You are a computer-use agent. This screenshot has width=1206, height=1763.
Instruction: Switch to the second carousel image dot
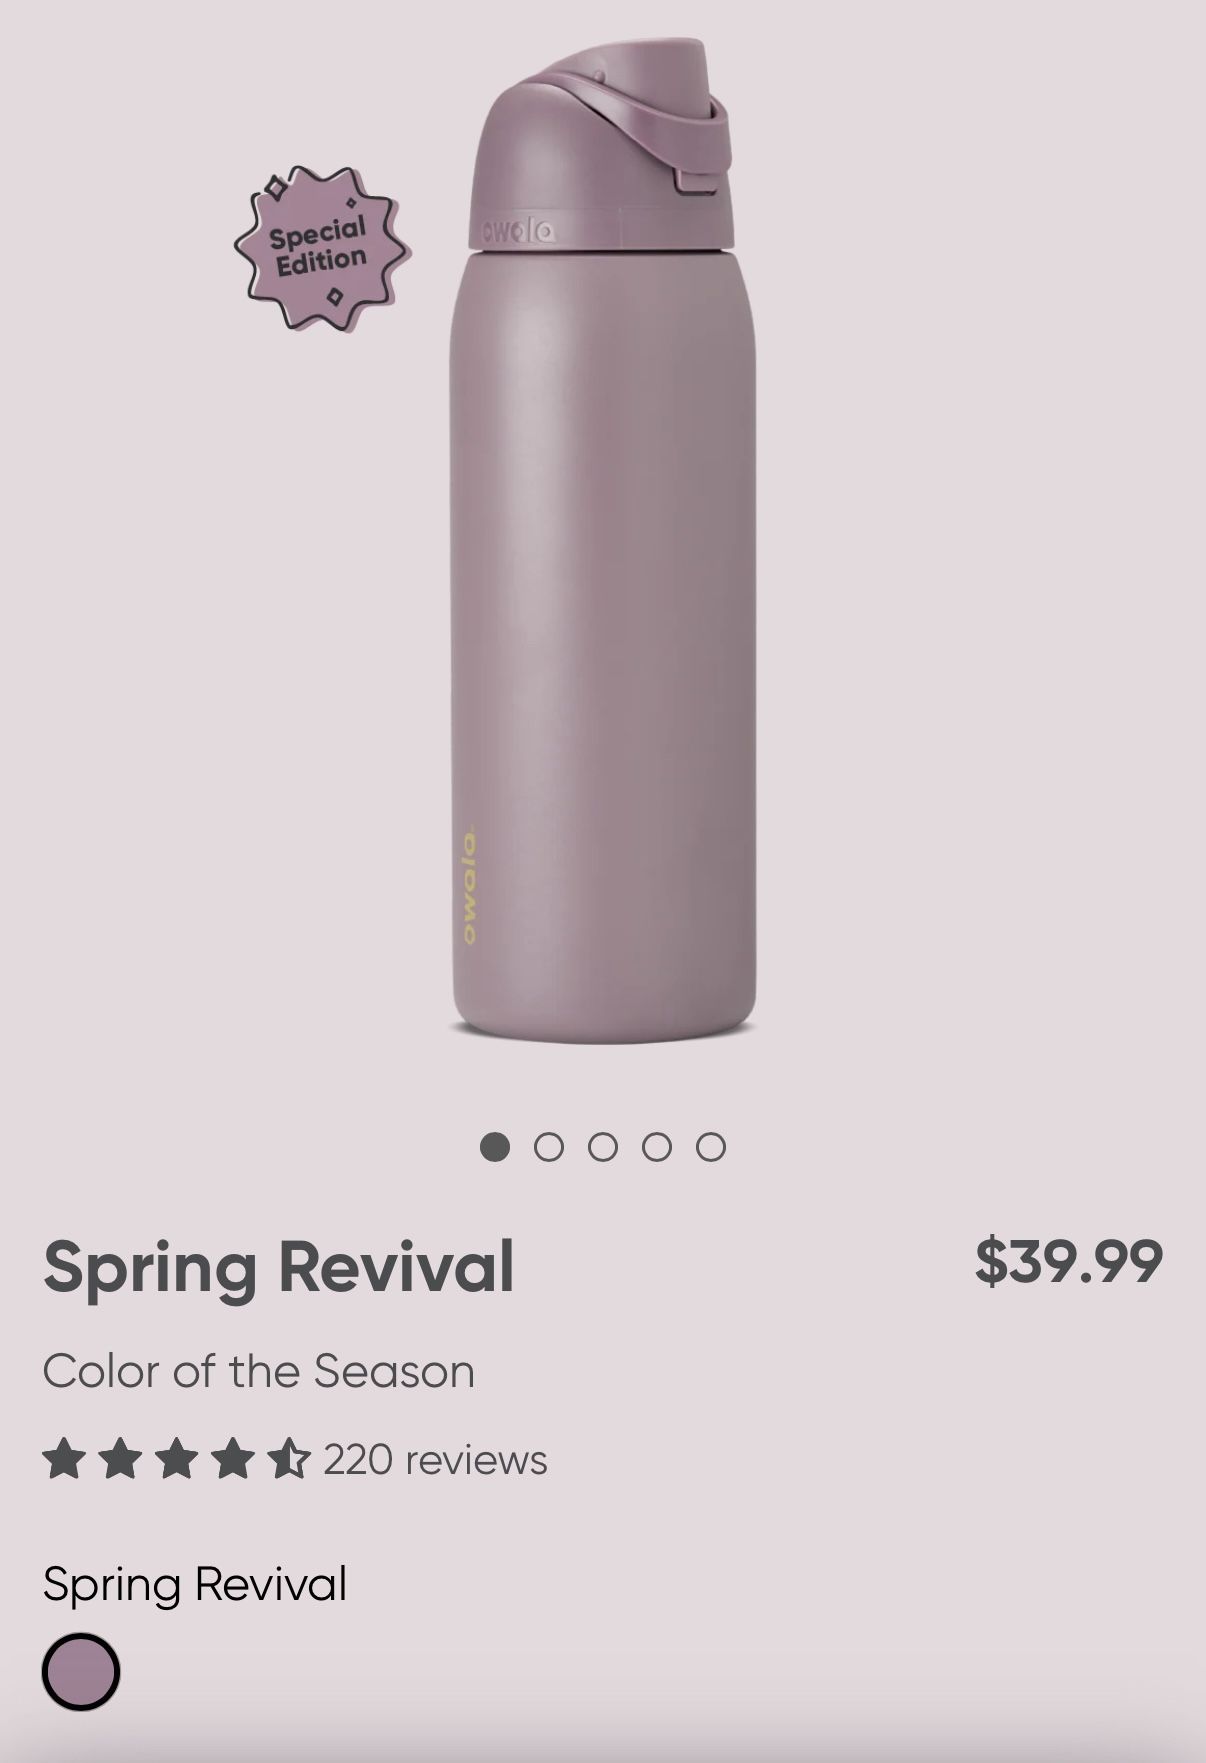[x=549, y=1147]
